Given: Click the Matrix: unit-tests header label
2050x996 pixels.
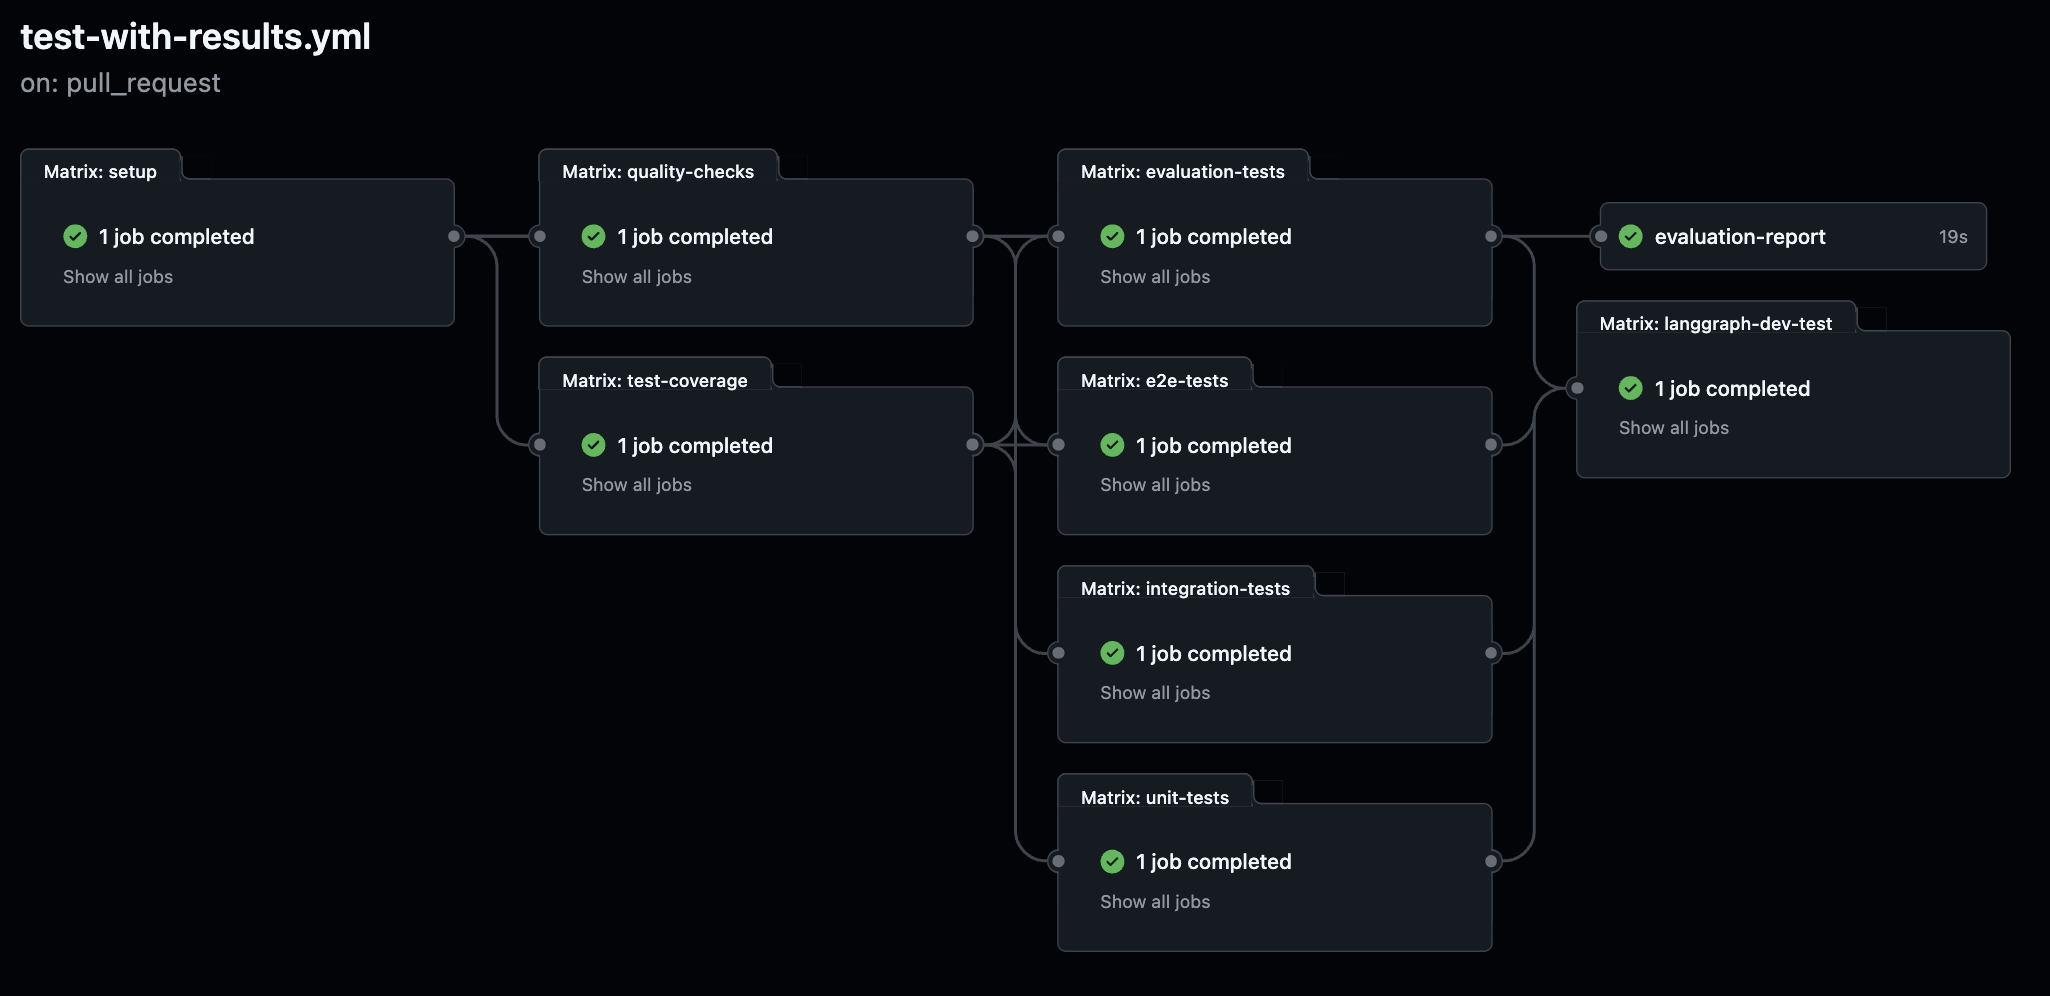Looking at the screenshot, I should [x=1156, y=797].
